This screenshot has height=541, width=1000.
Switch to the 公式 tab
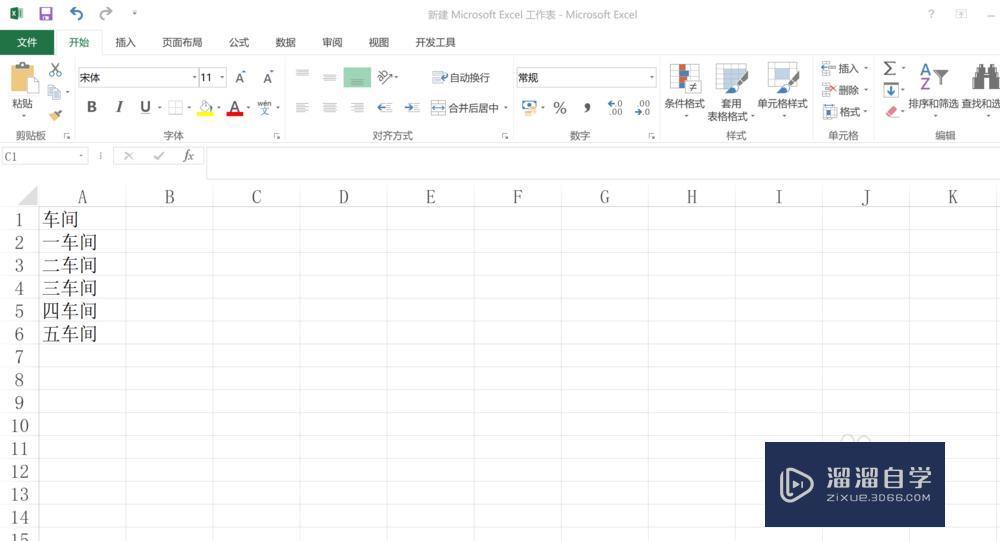click(239, 42)
